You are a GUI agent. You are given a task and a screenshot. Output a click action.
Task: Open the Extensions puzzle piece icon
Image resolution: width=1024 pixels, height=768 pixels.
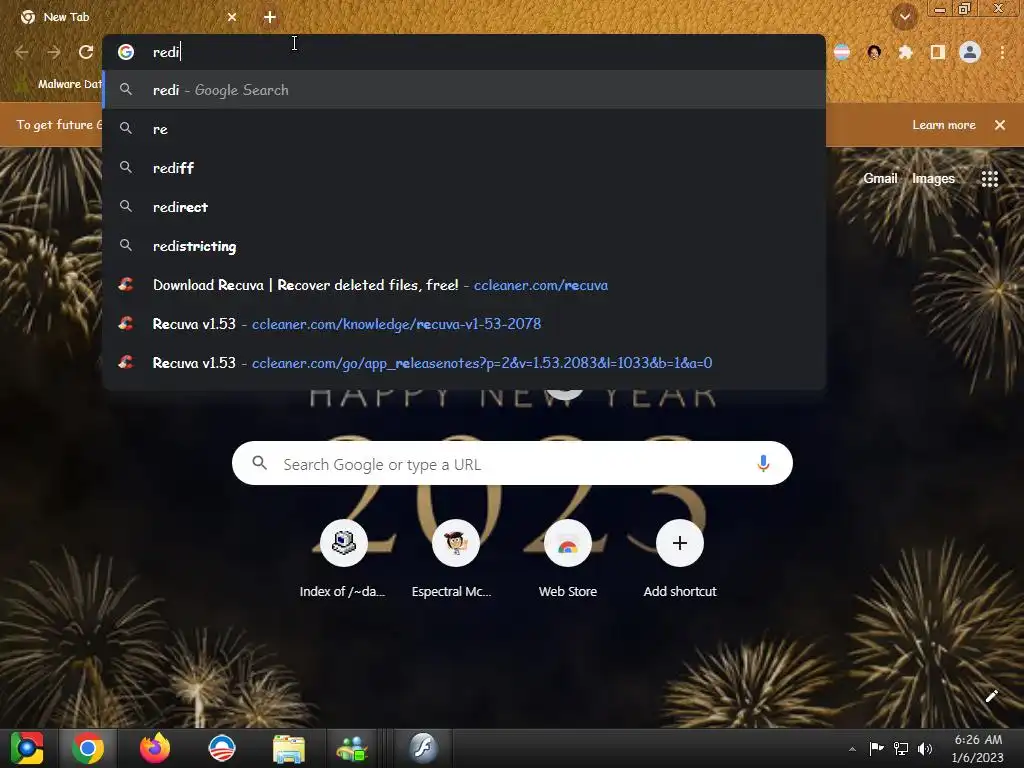tap(905, 52)
